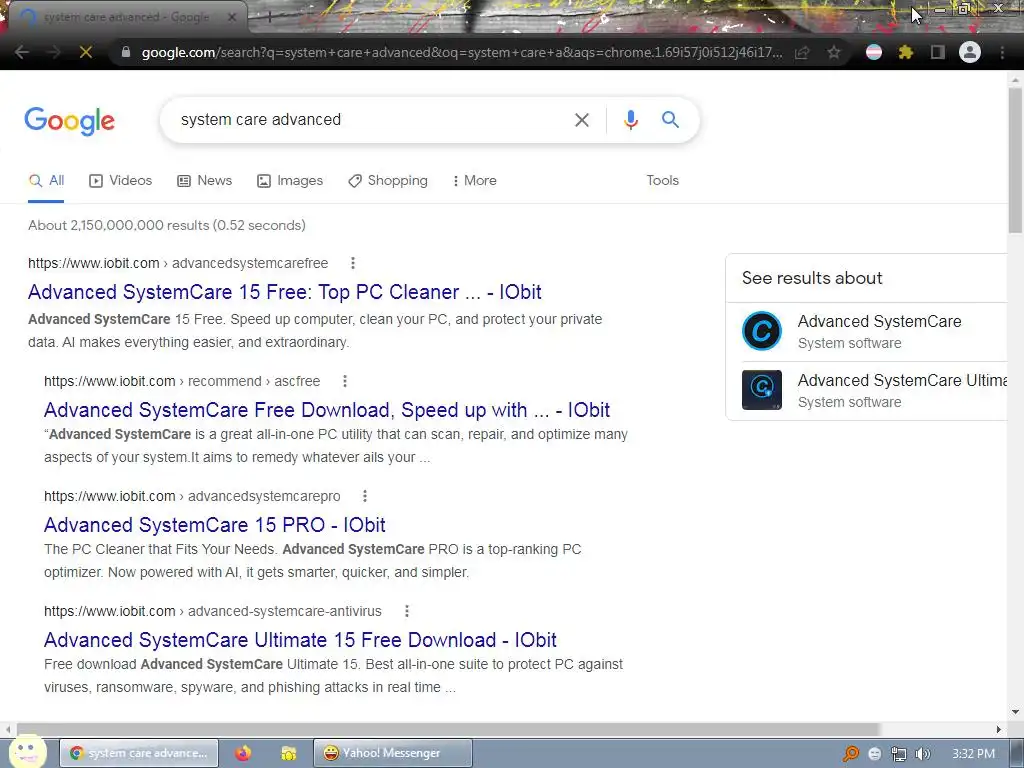Switch to Yahoo! Messenger taskbar window

(x=392, y=753)
